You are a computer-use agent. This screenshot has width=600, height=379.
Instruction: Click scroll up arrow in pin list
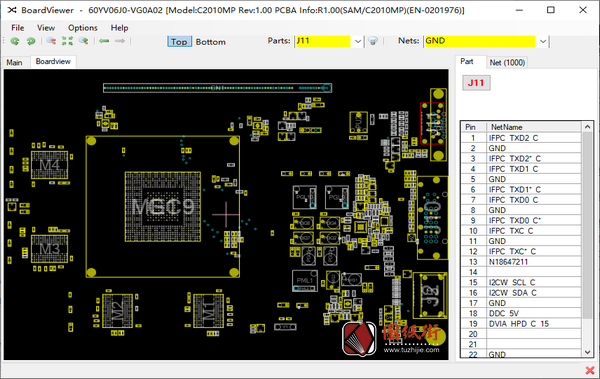coord(587,127)
